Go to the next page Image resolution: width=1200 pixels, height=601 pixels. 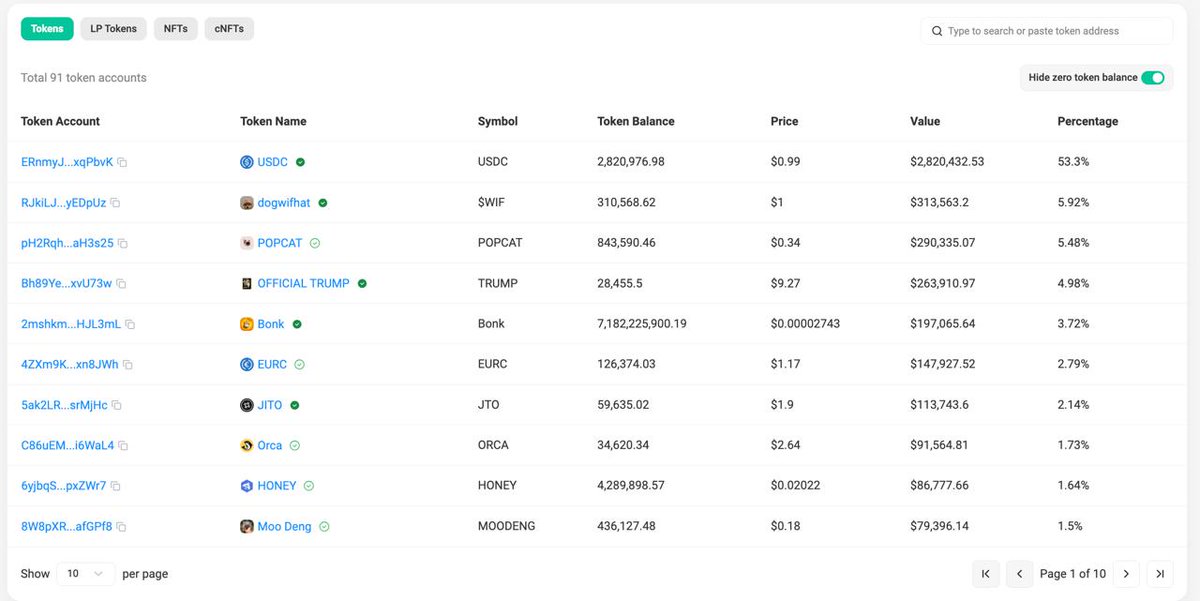pyautogui.click(x=1126, y=574)
